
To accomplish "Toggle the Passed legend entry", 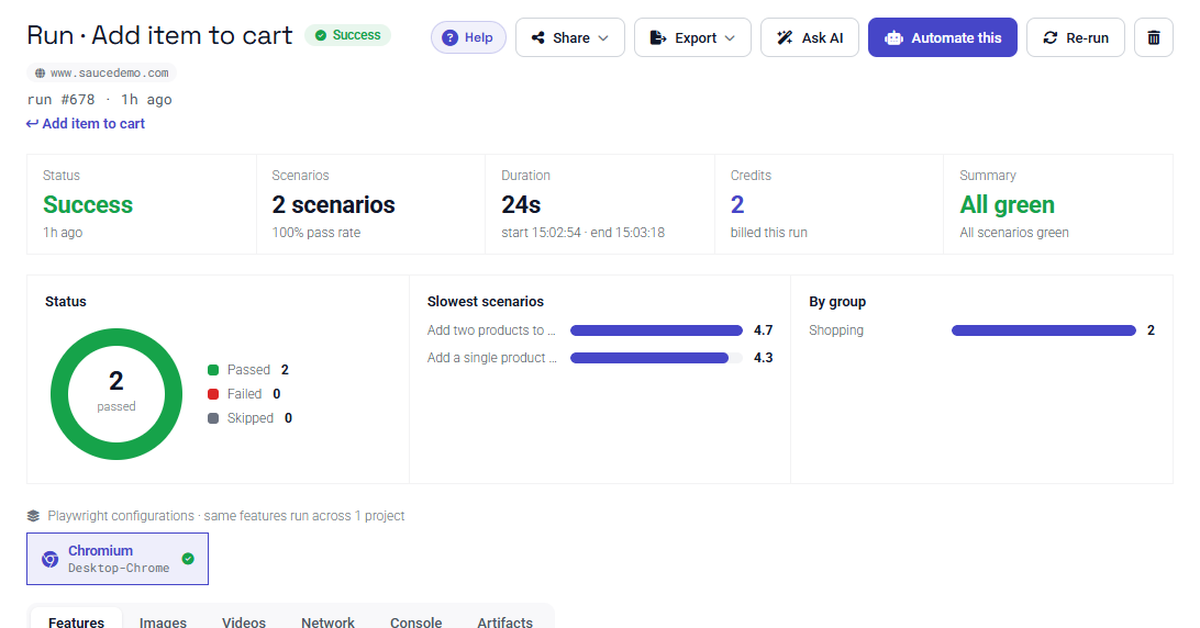I will tap(248, 370).
